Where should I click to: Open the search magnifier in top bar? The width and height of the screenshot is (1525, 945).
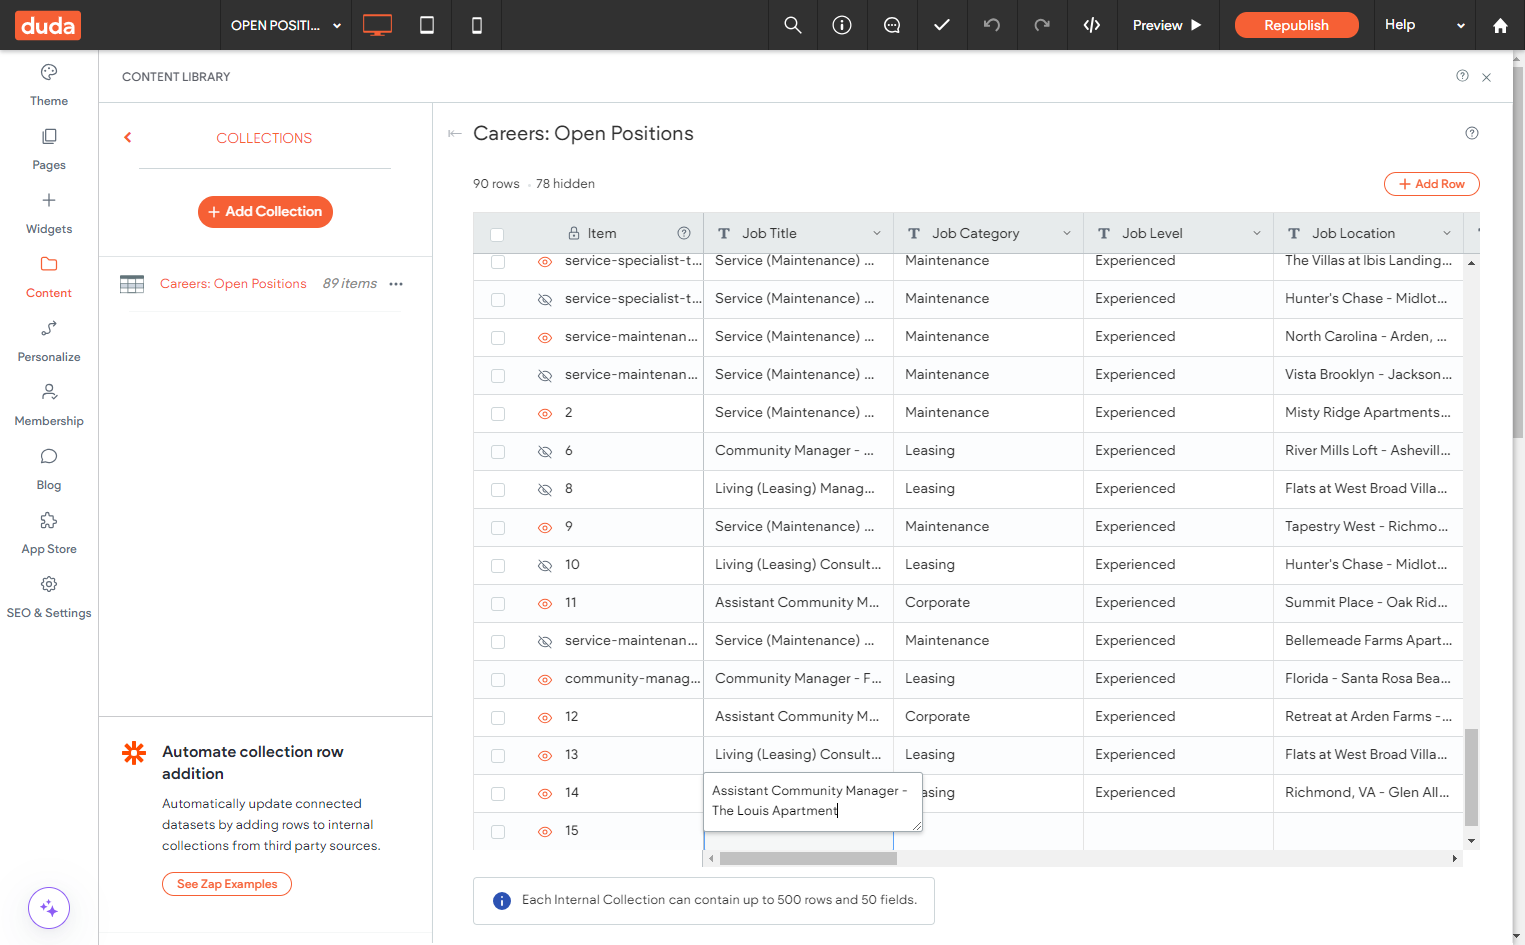(793, 25)
